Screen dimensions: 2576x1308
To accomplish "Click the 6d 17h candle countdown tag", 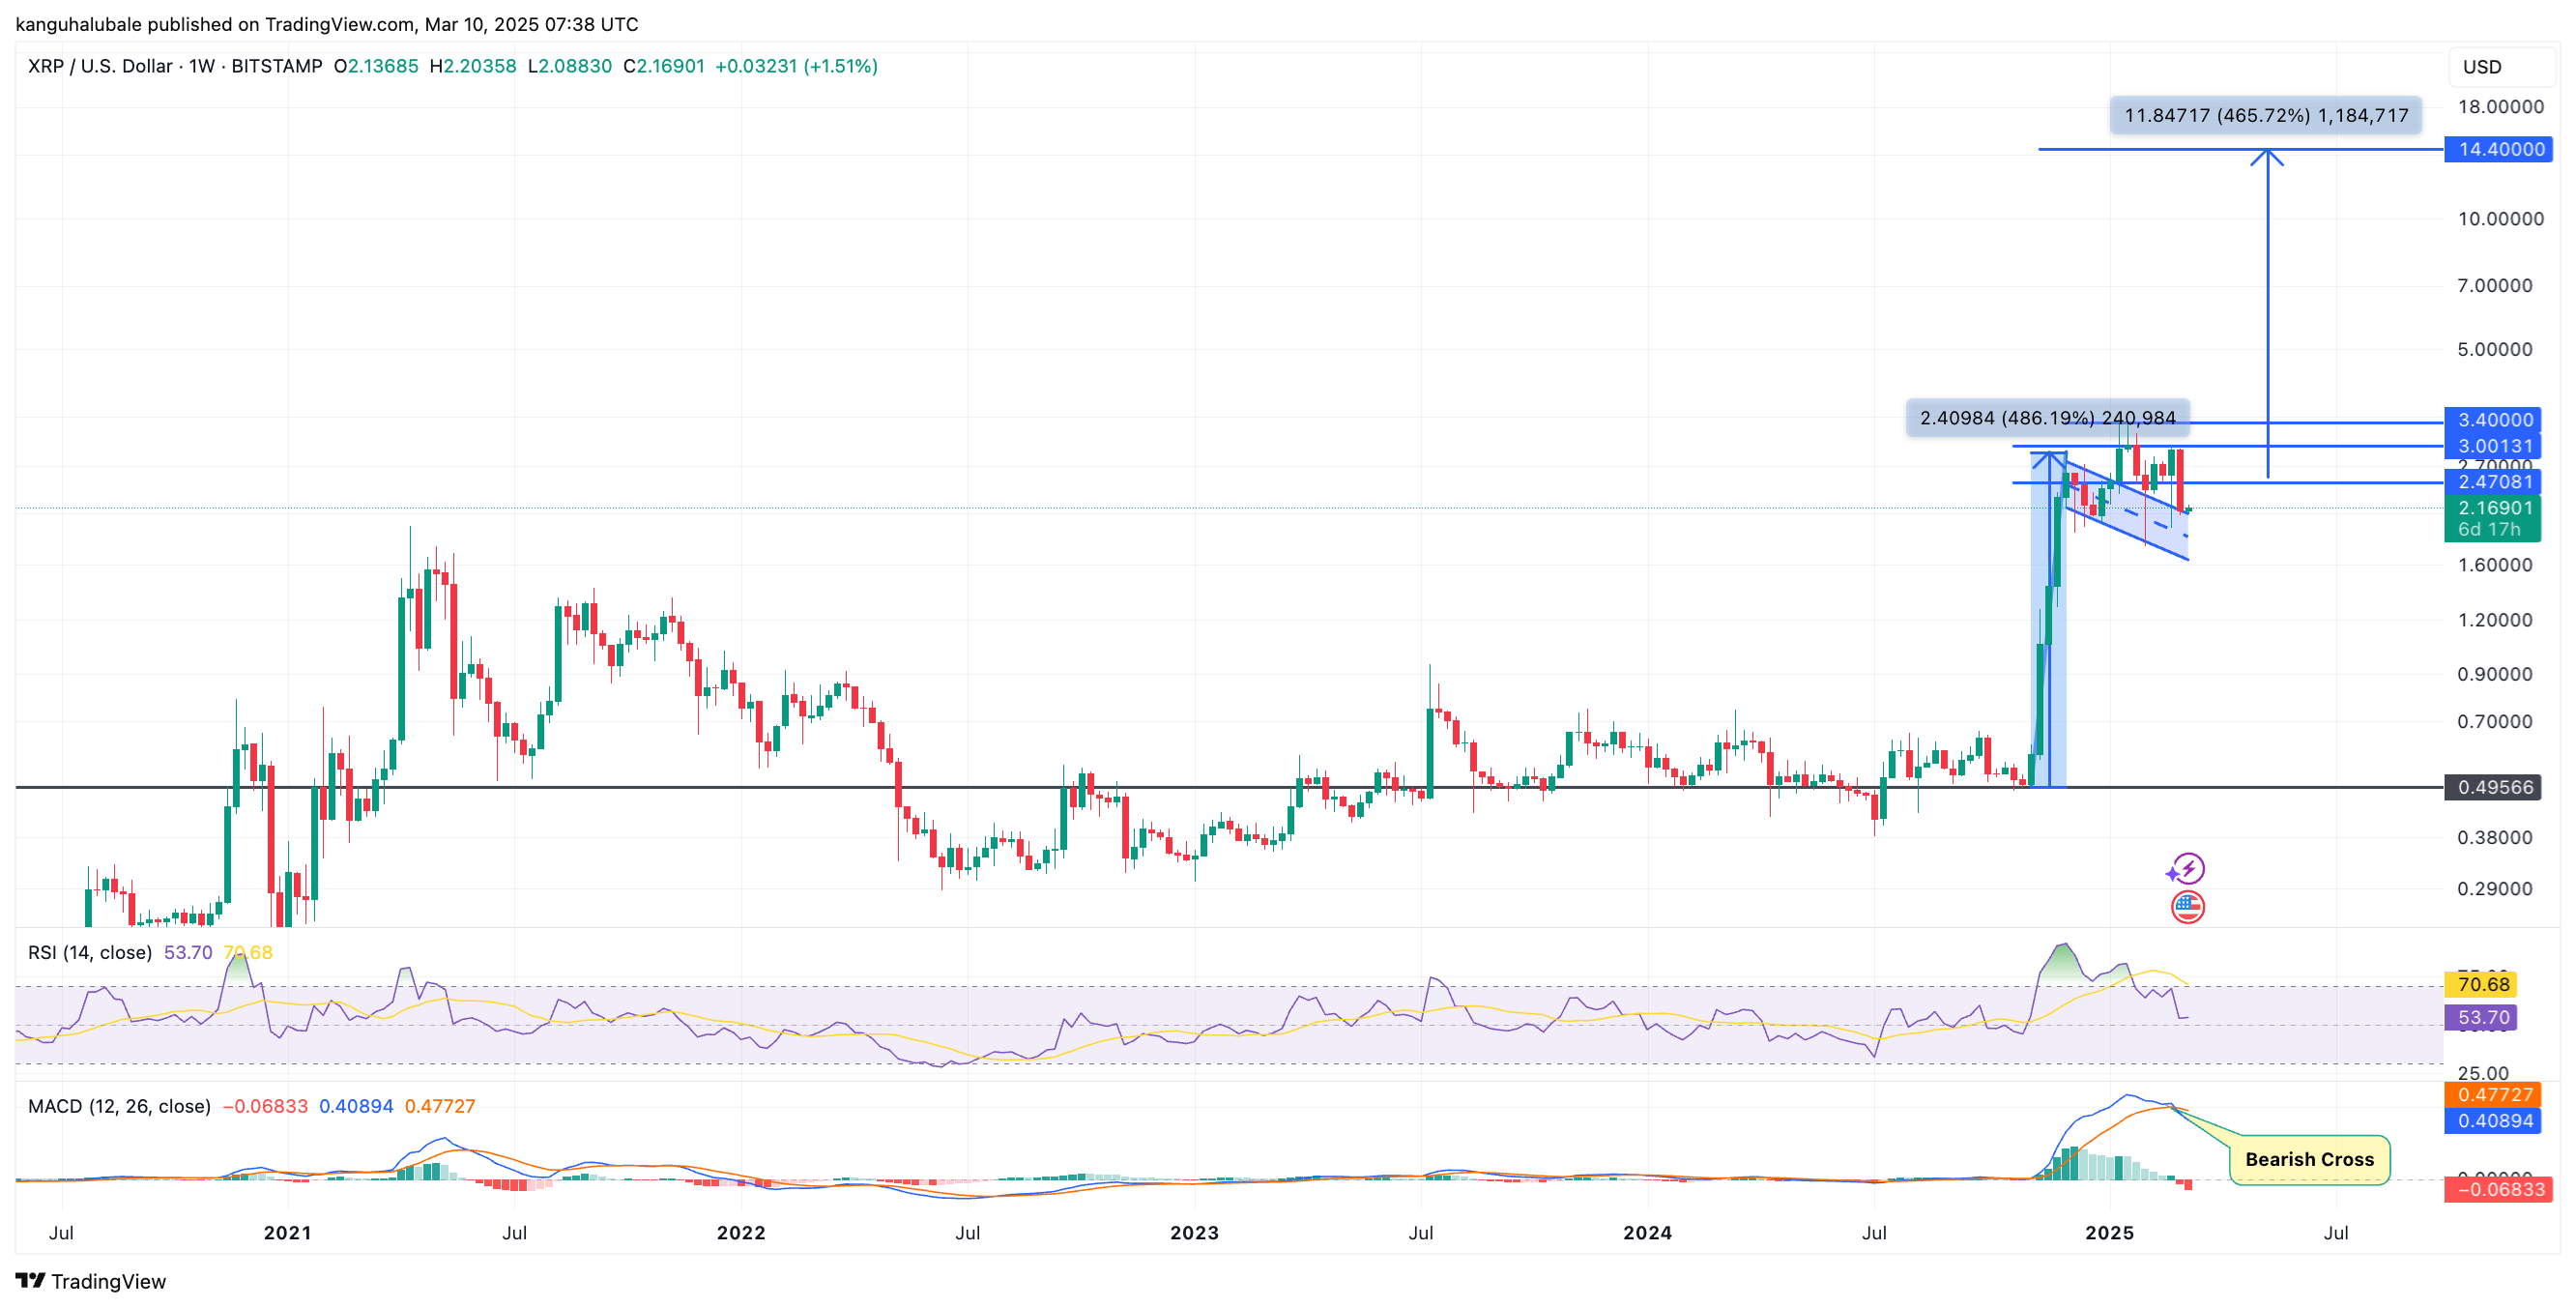I will click(x=2495, y=528).
